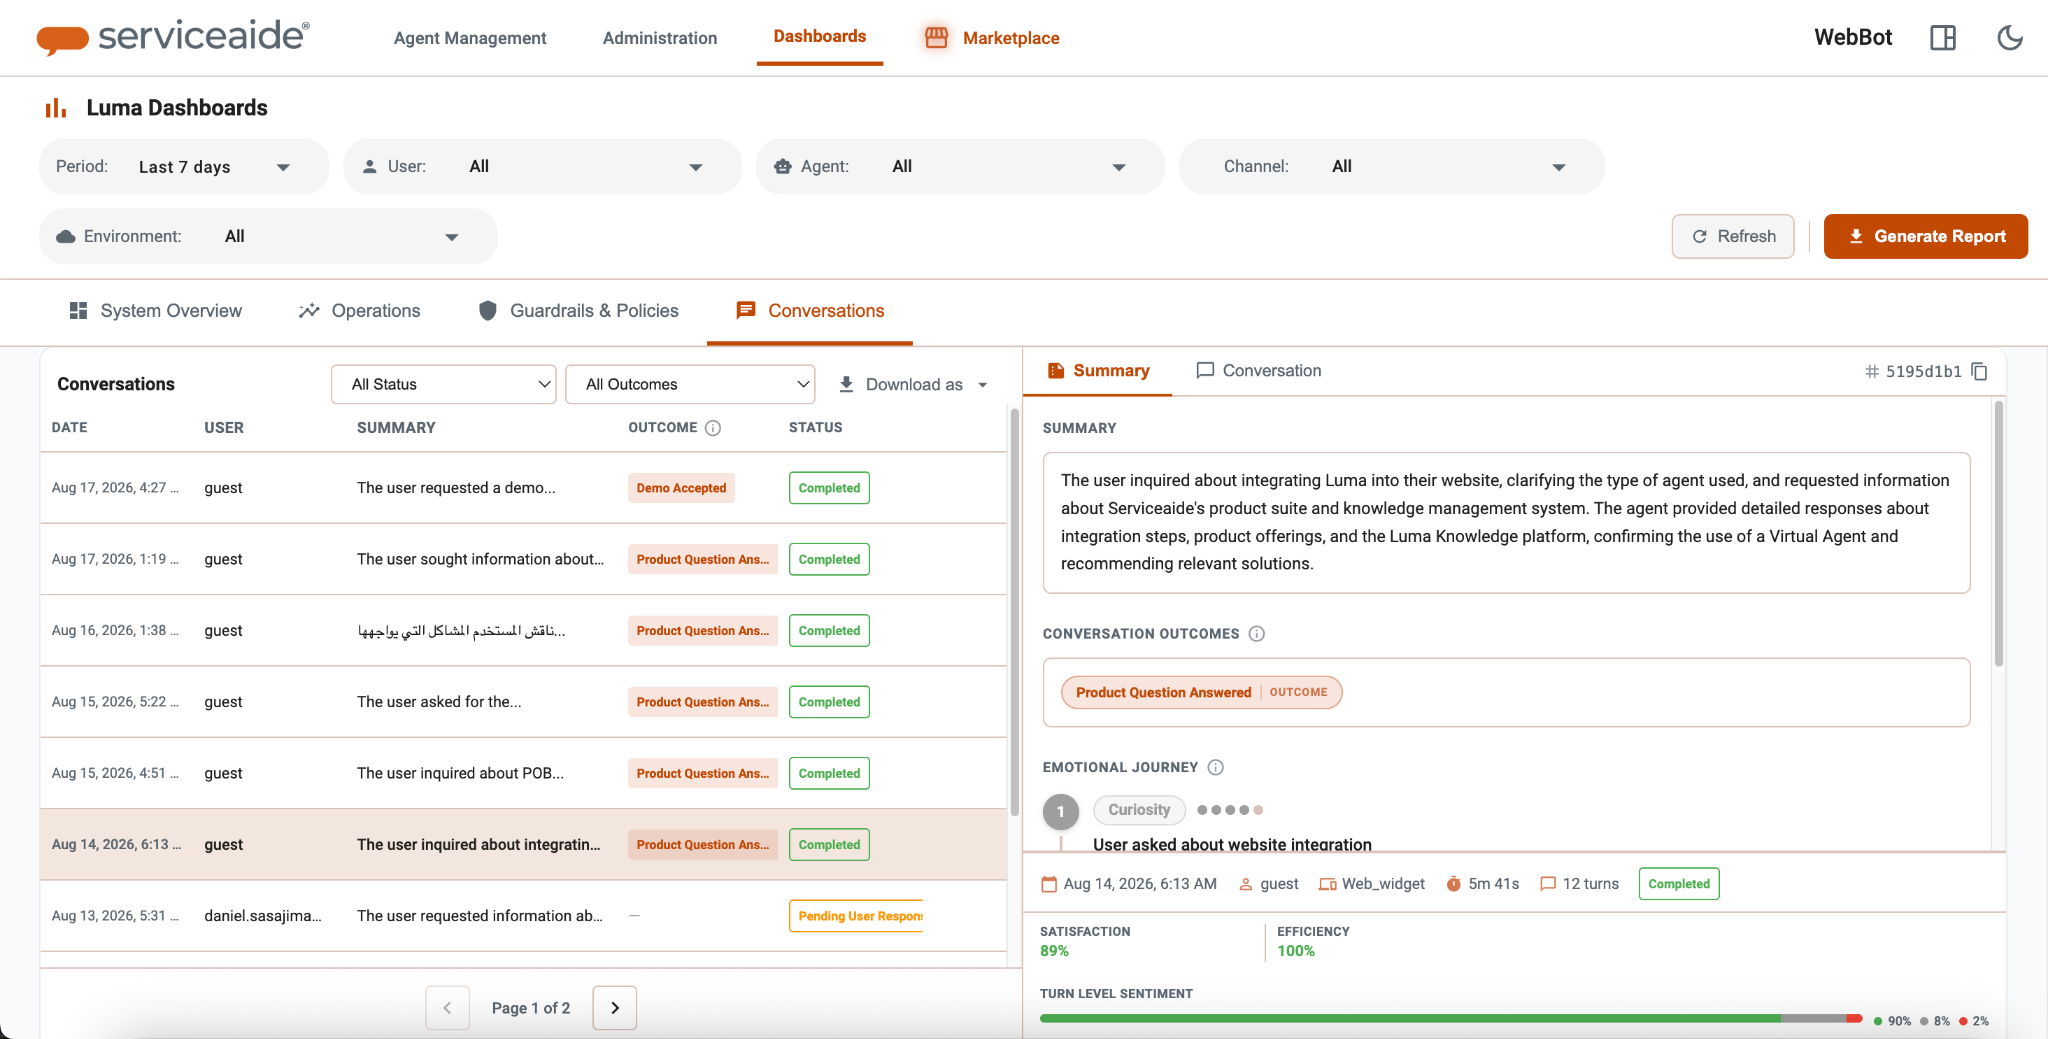Viewport: 2048px width, 1039px height.
Task: Select 'The user inquired about POB...' row
Action: [523, 774]
